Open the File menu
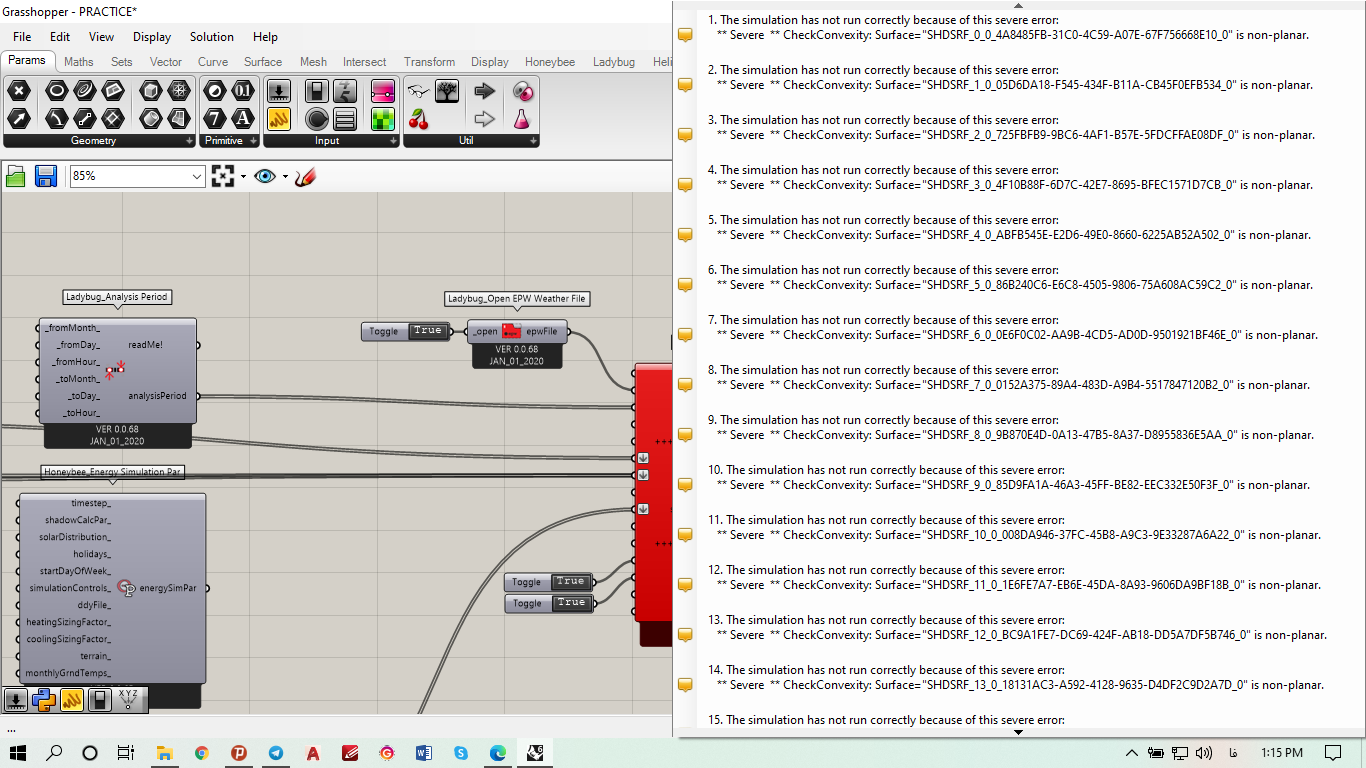 pos(22,37)
